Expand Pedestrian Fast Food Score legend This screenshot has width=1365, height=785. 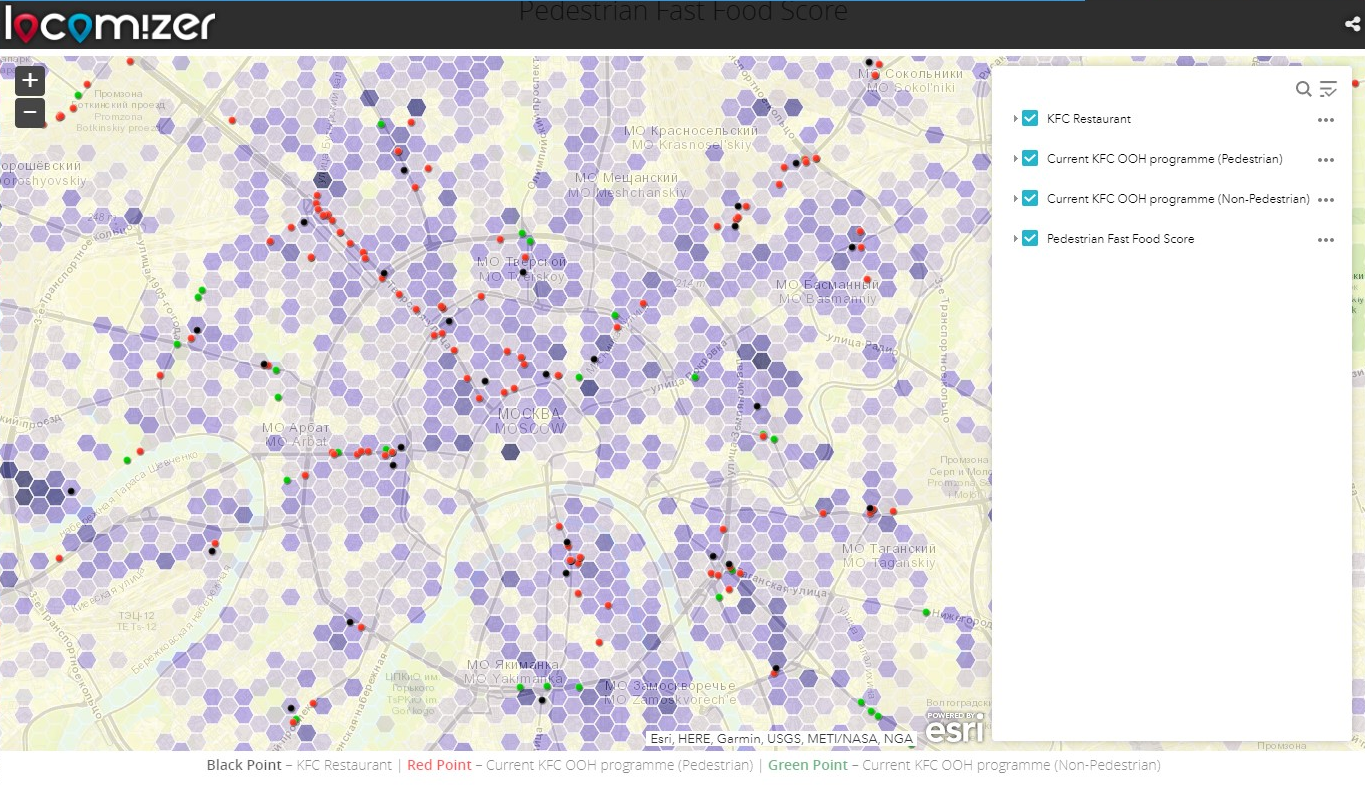click(1015, 238)
